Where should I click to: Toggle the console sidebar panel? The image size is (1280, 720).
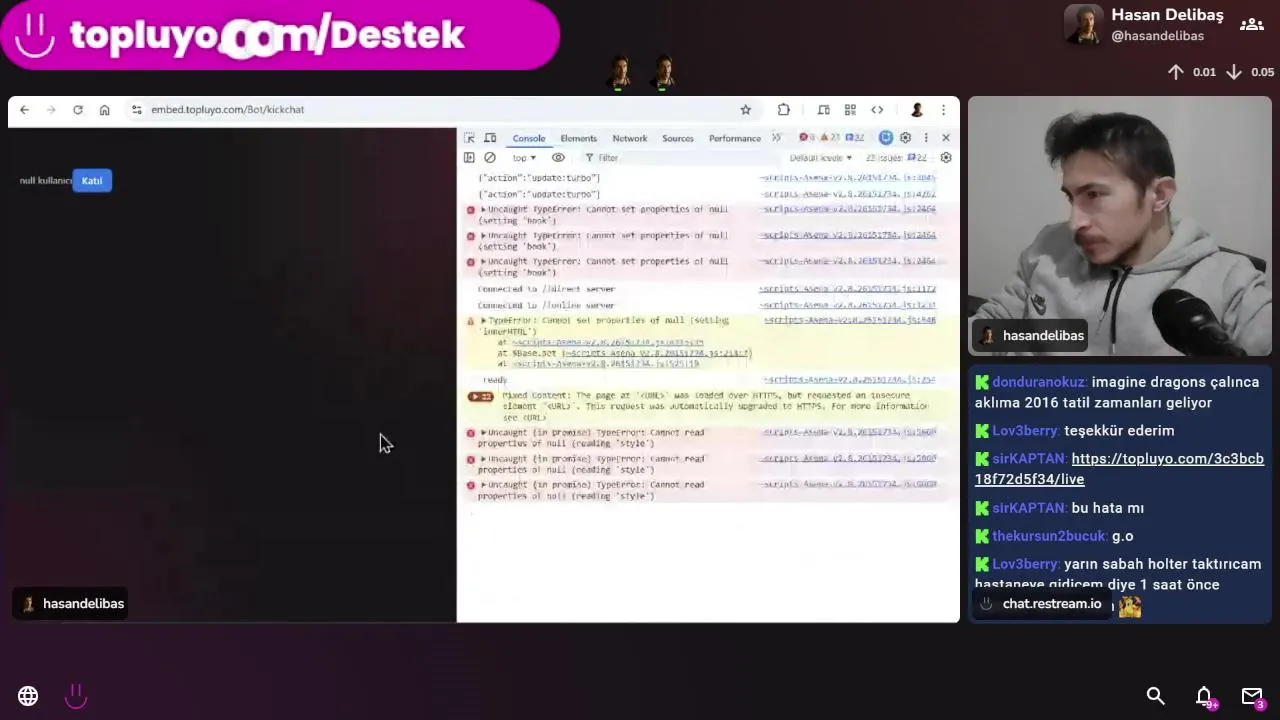tap(469, 158)
